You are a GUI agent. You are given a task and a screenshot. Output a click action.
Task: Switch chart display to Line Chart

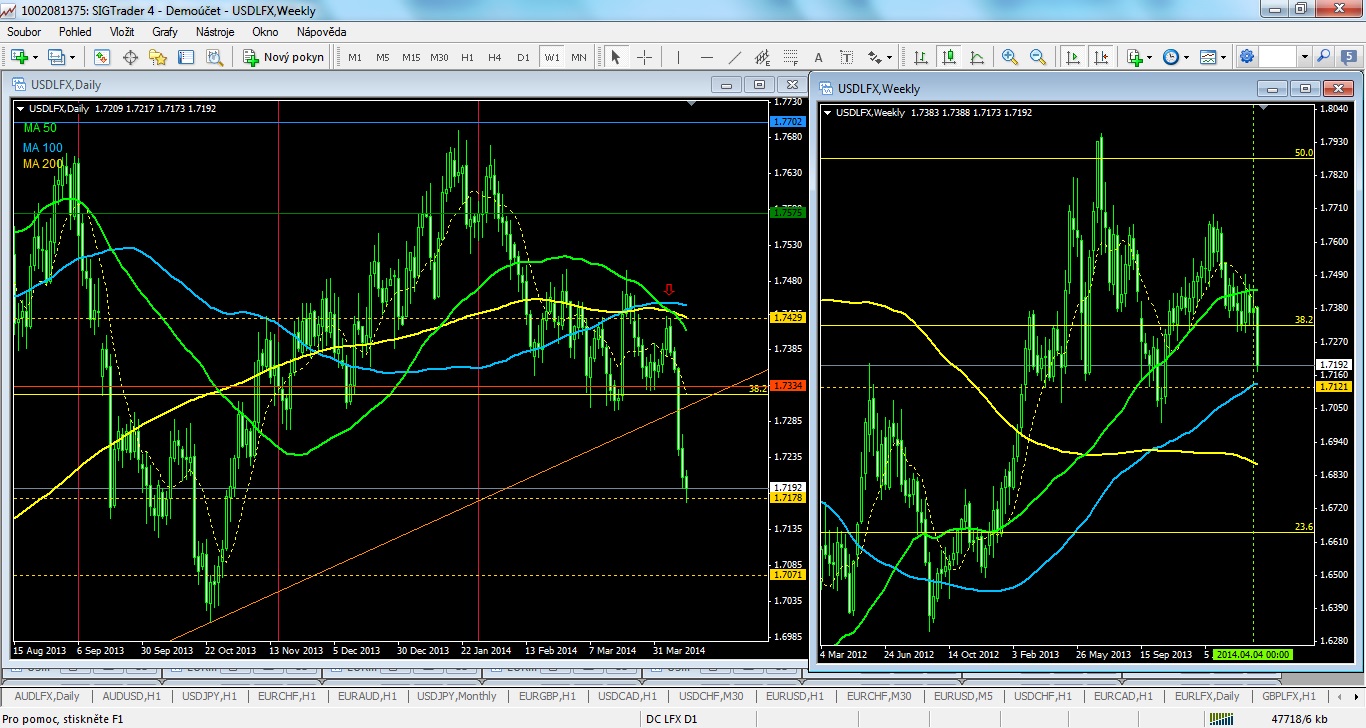pos(976,57)
